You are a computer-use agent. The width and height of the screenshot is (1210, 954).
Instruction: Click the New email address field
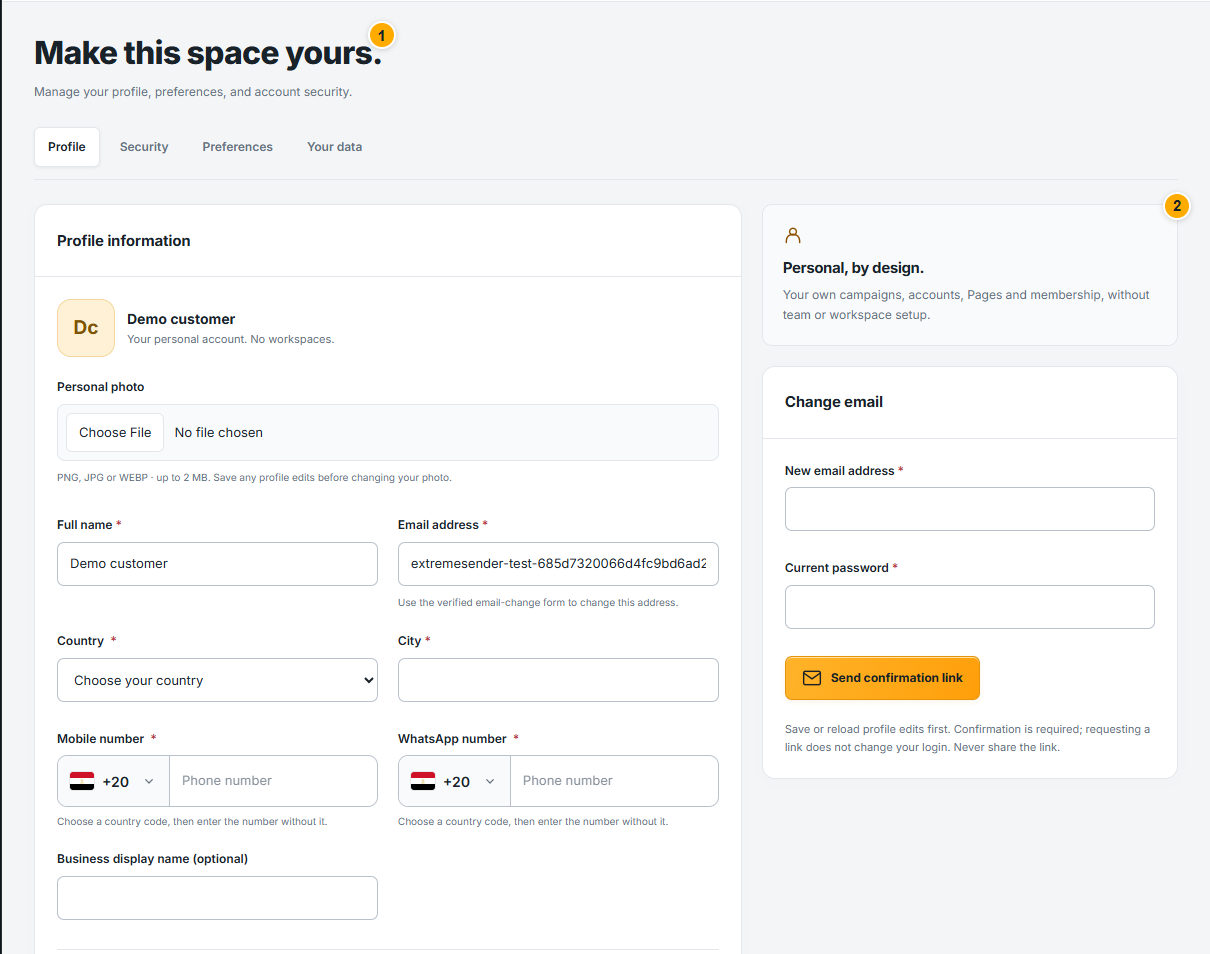(x=970, y=509)
